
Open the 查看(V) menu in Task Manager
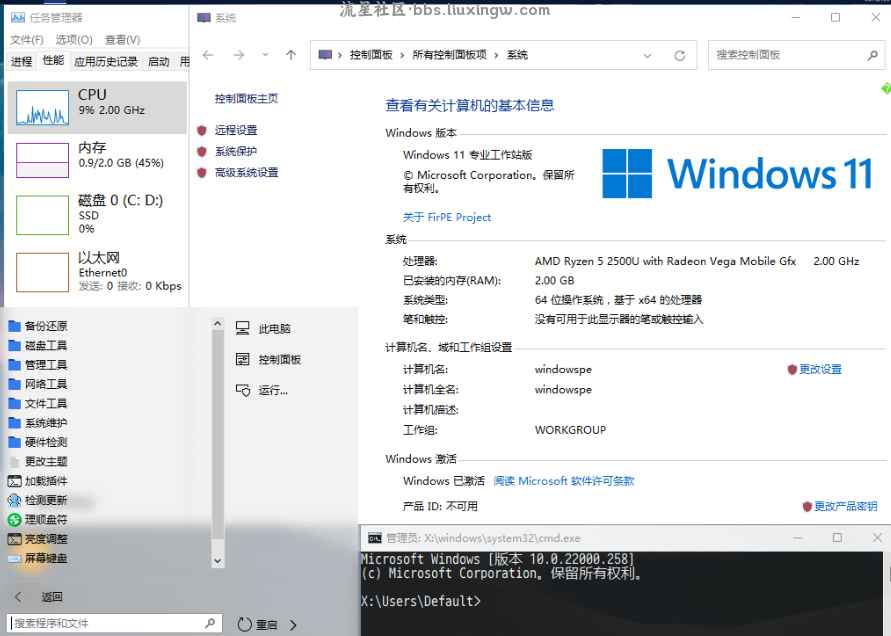tap(122, 40)
